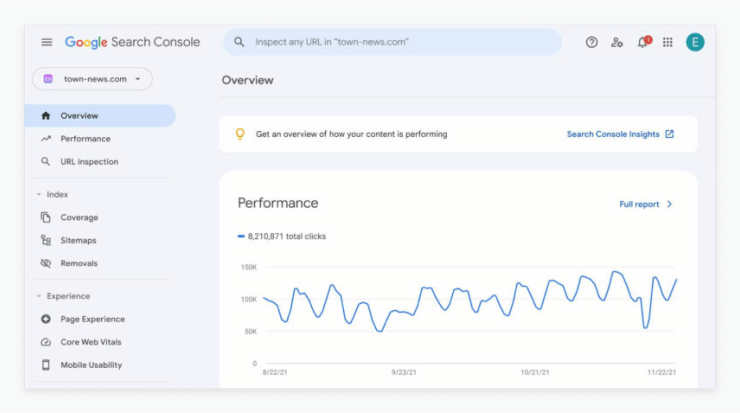
Task: Open the hamburger main menu
Action: click(46, 42)
